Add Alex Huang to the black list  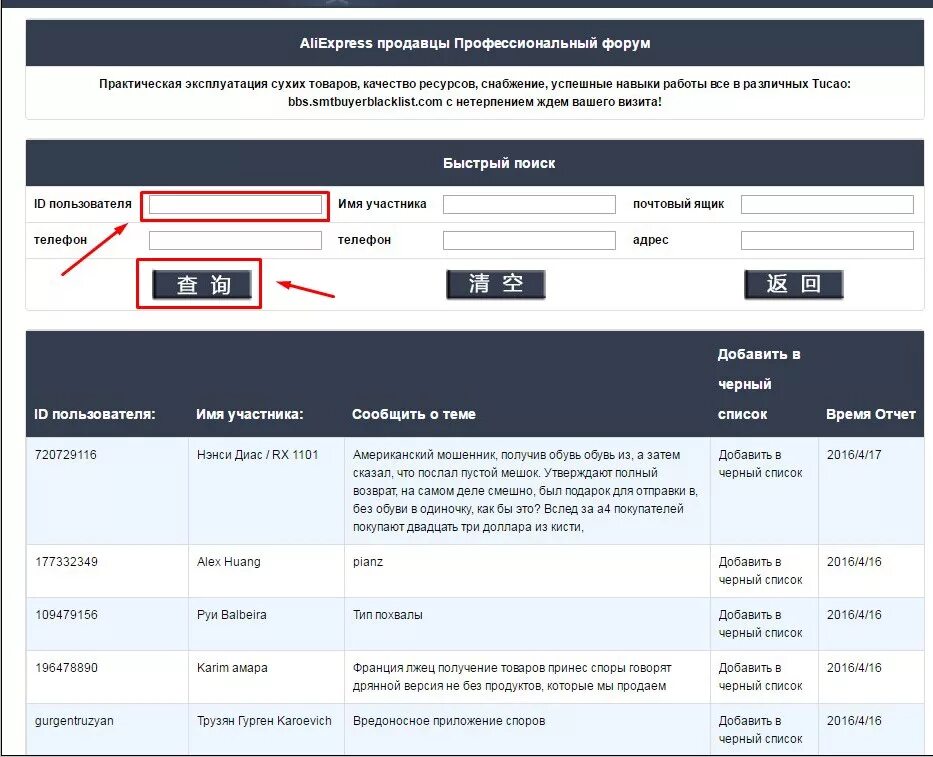tap(760, 571)
